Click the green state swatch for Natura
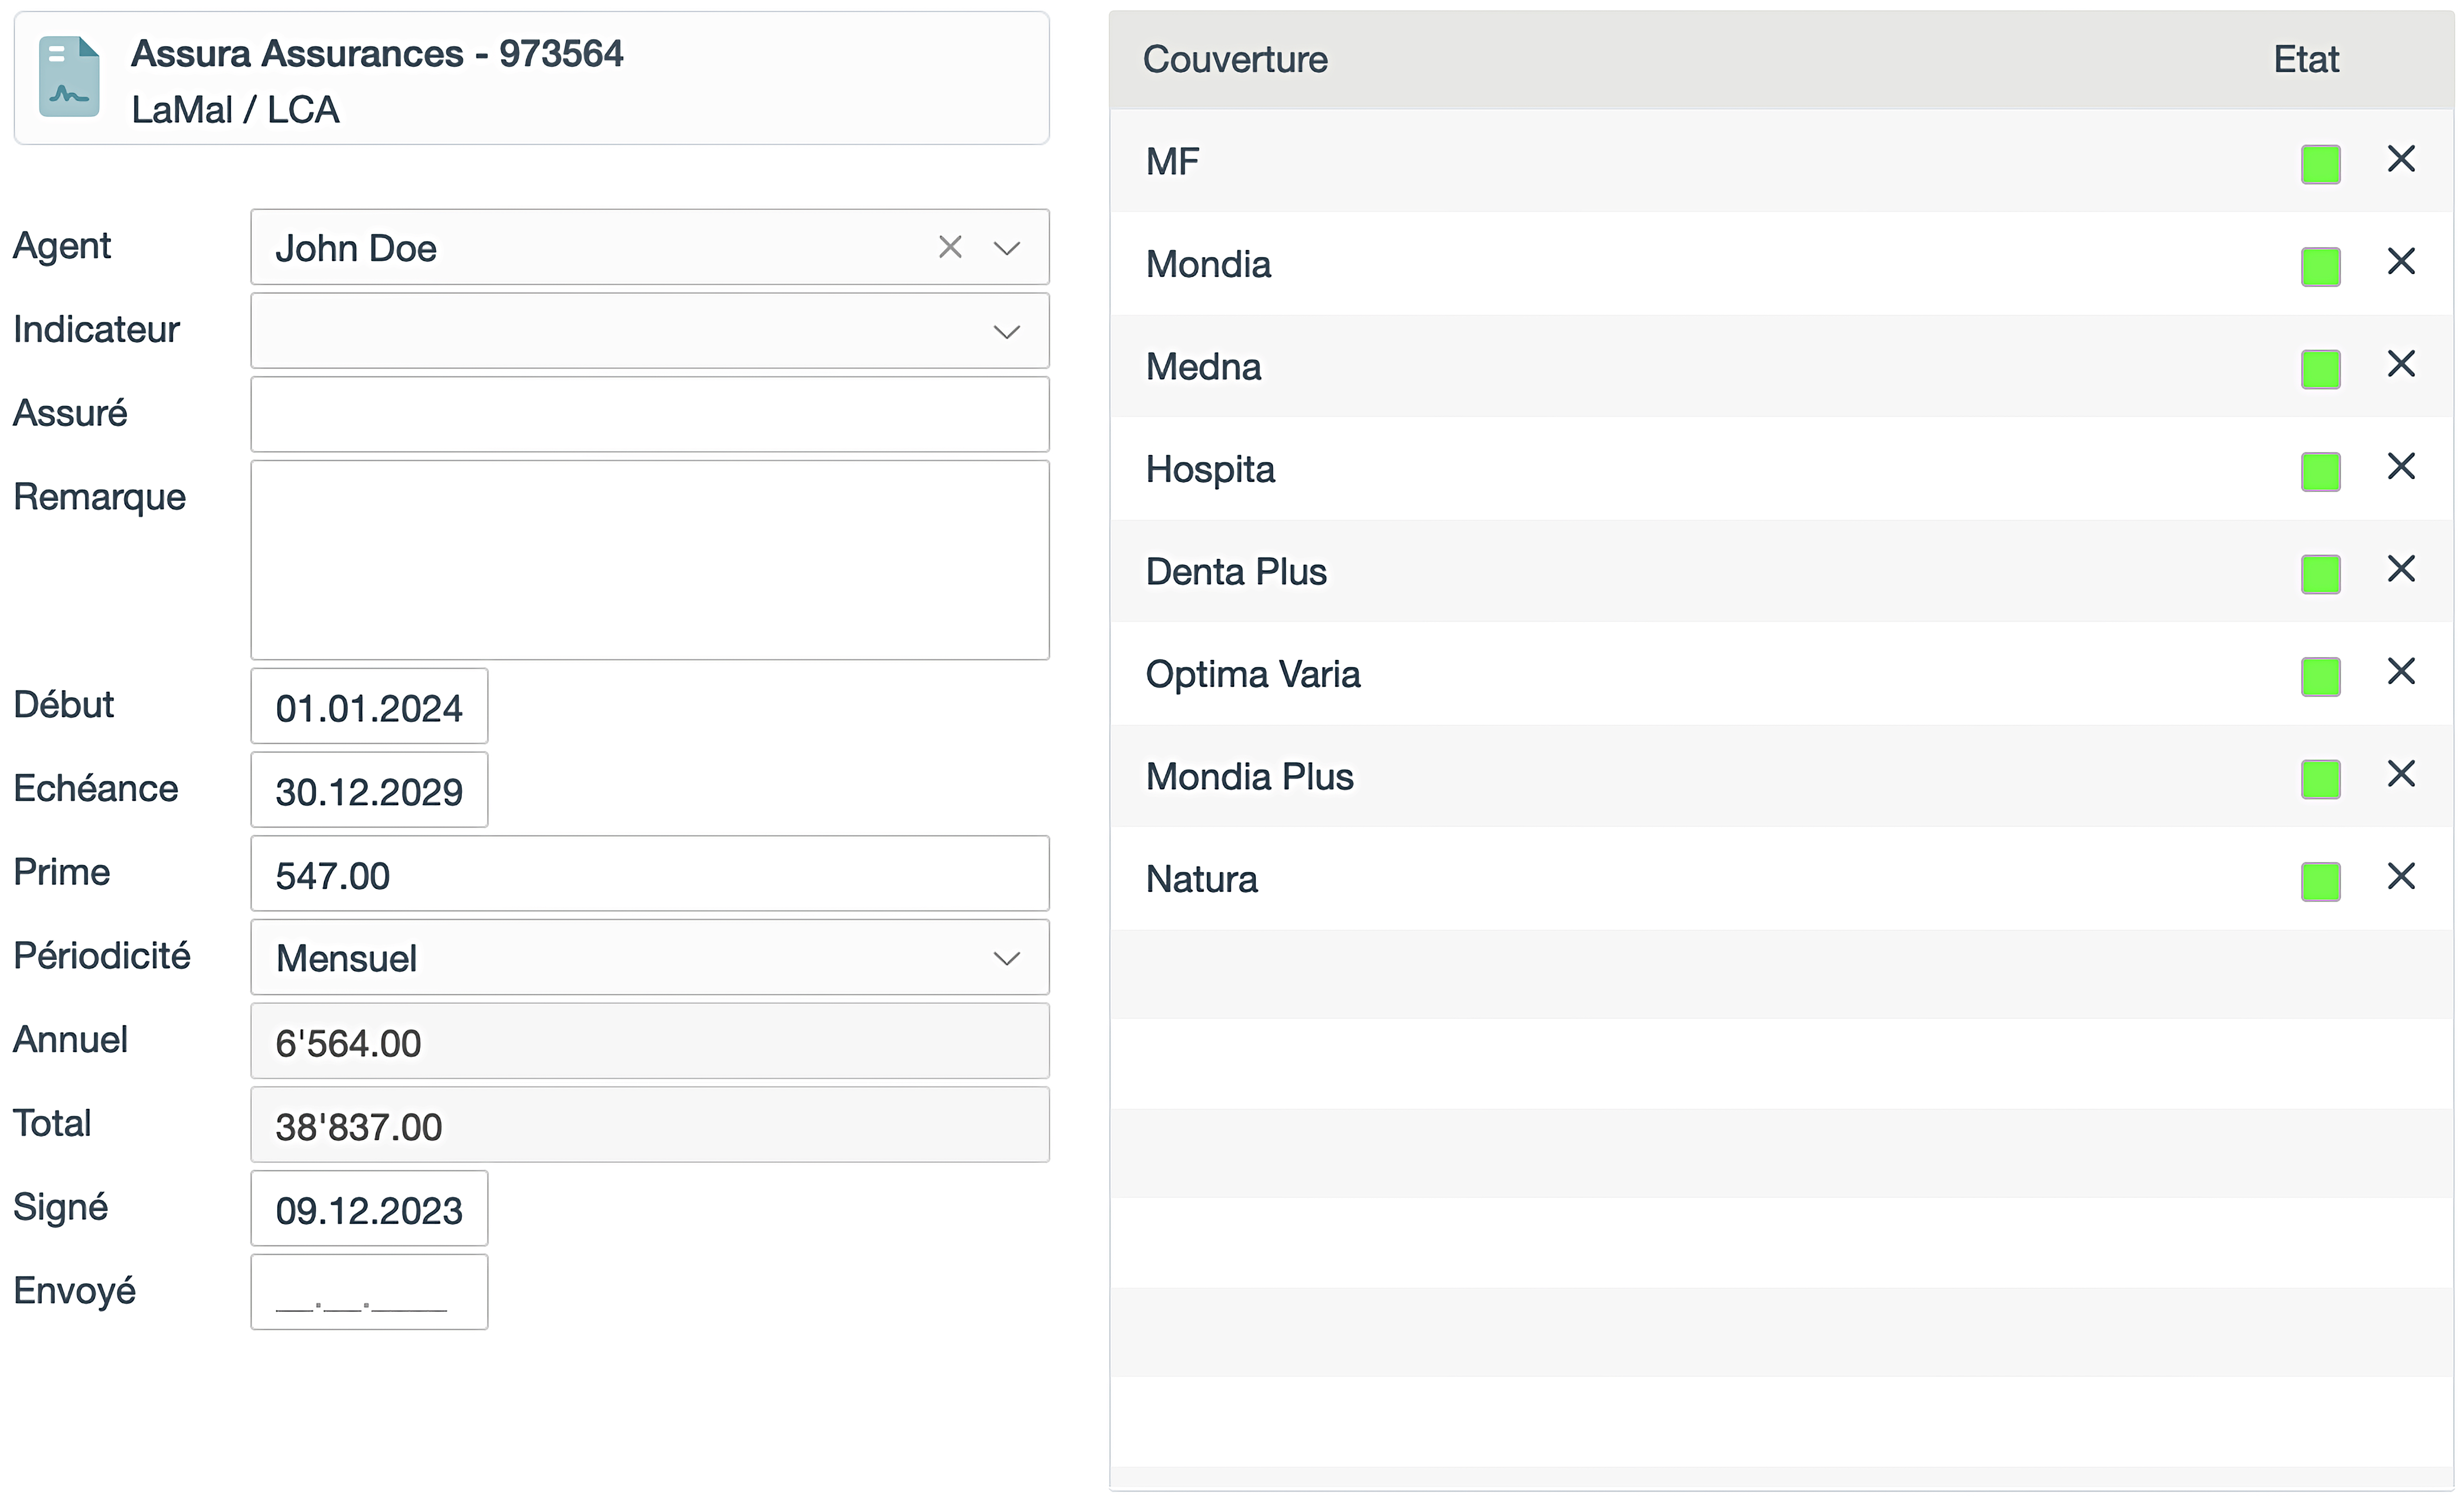 (x=2321, y=882)
